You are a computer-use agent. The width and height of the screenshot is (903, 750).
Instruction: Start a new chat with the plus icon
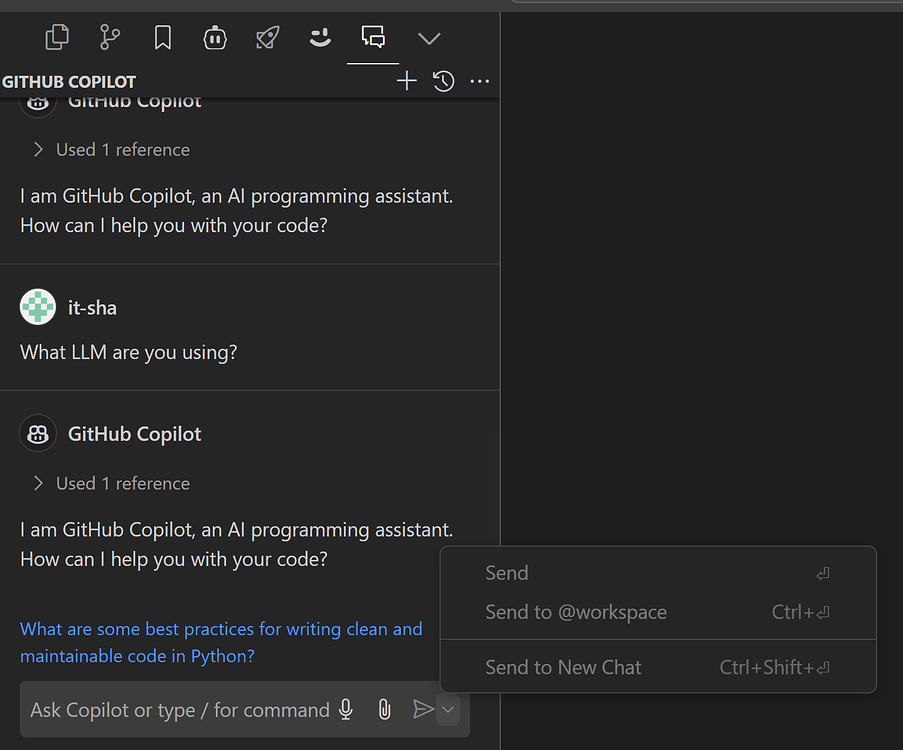[406, 81]
